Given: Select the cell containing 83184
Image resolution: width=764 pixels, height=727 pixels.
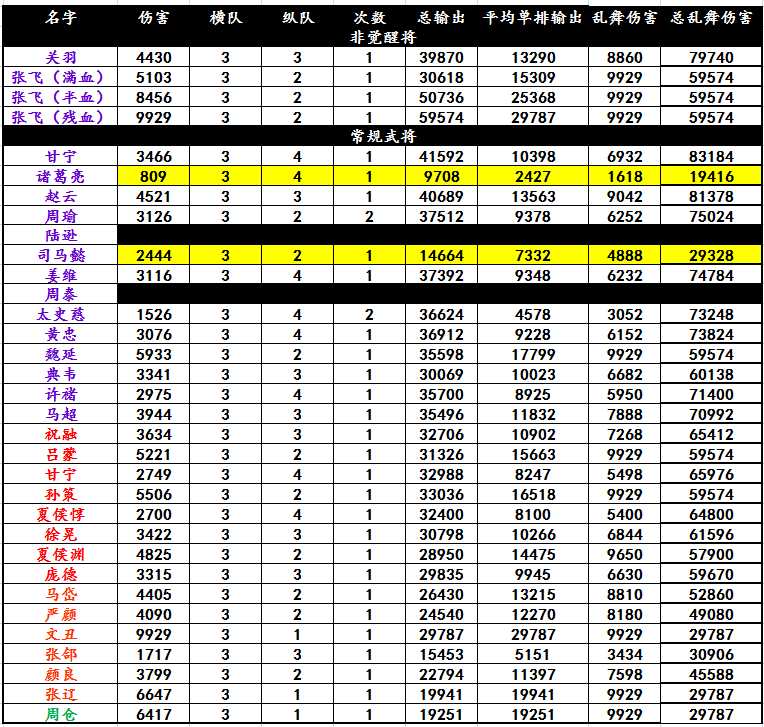Looking at the screenshot, I should pyautogui.click(x=711, y=156).
